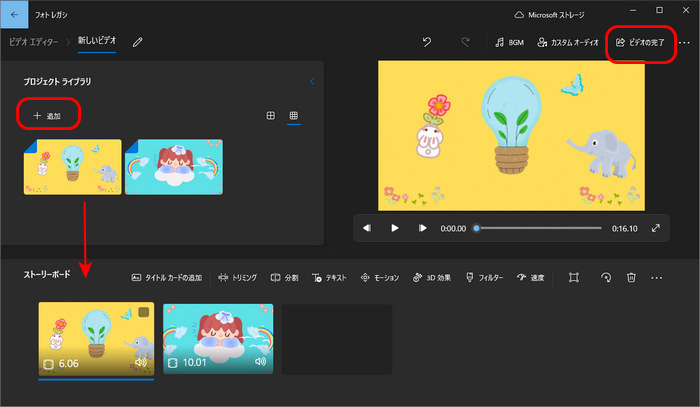Click the 0:16.10 total duration text
The image size is (700, 407).
[x=625, y=228]
